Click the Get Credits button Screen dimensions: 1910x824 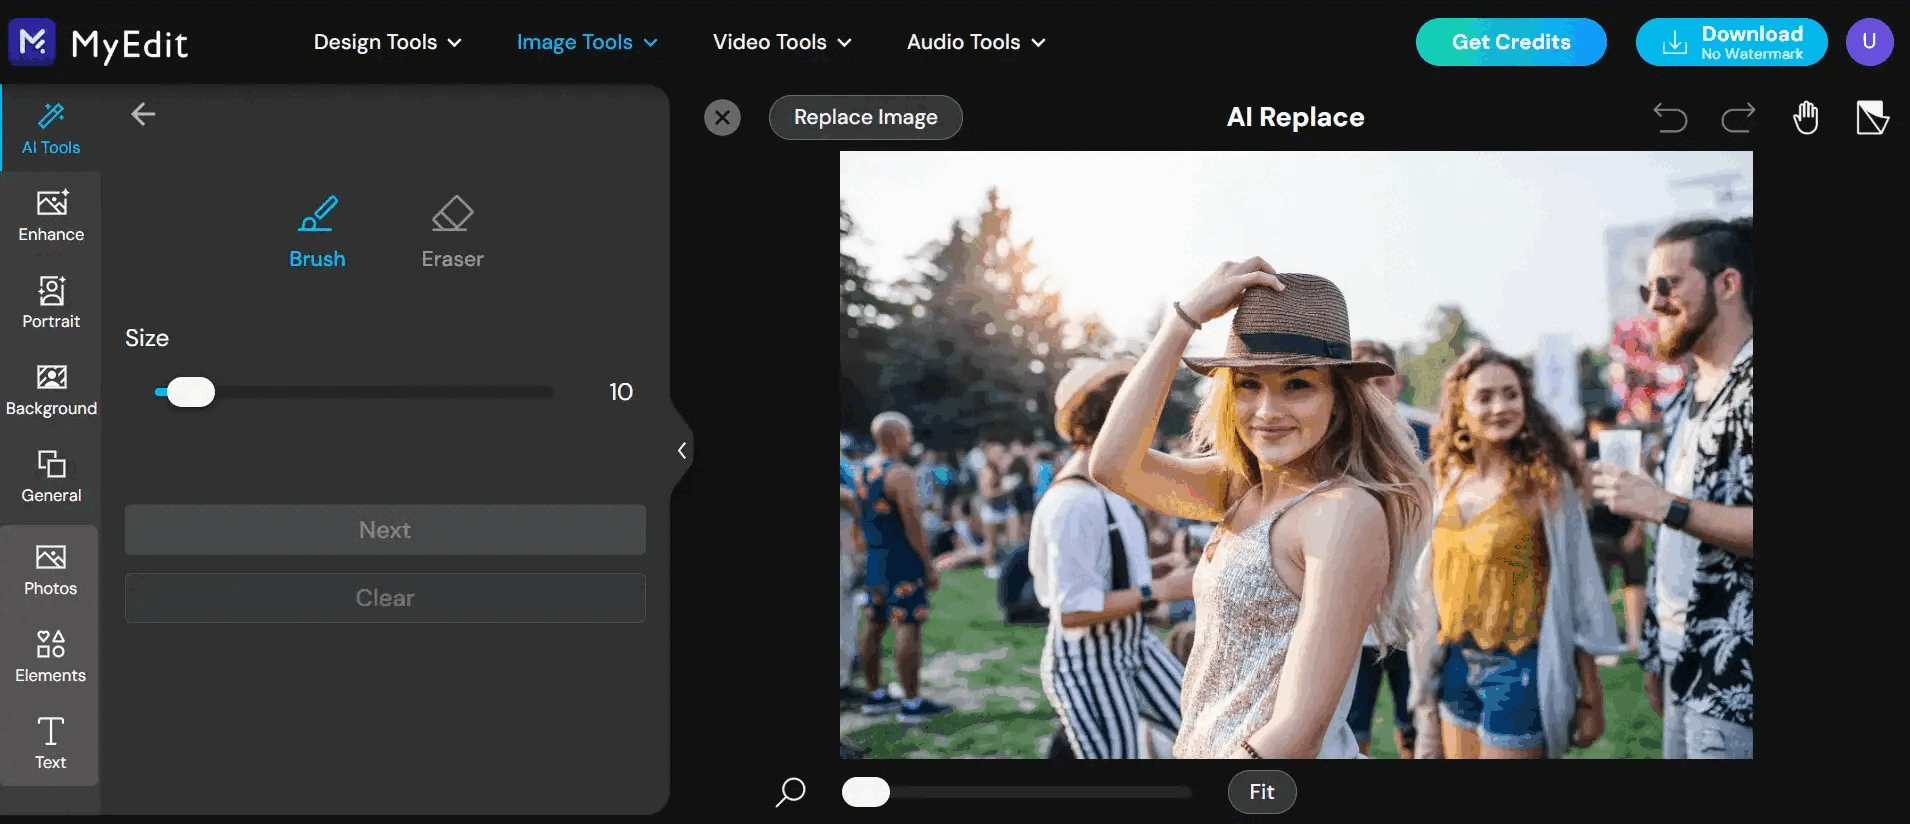1511,42
